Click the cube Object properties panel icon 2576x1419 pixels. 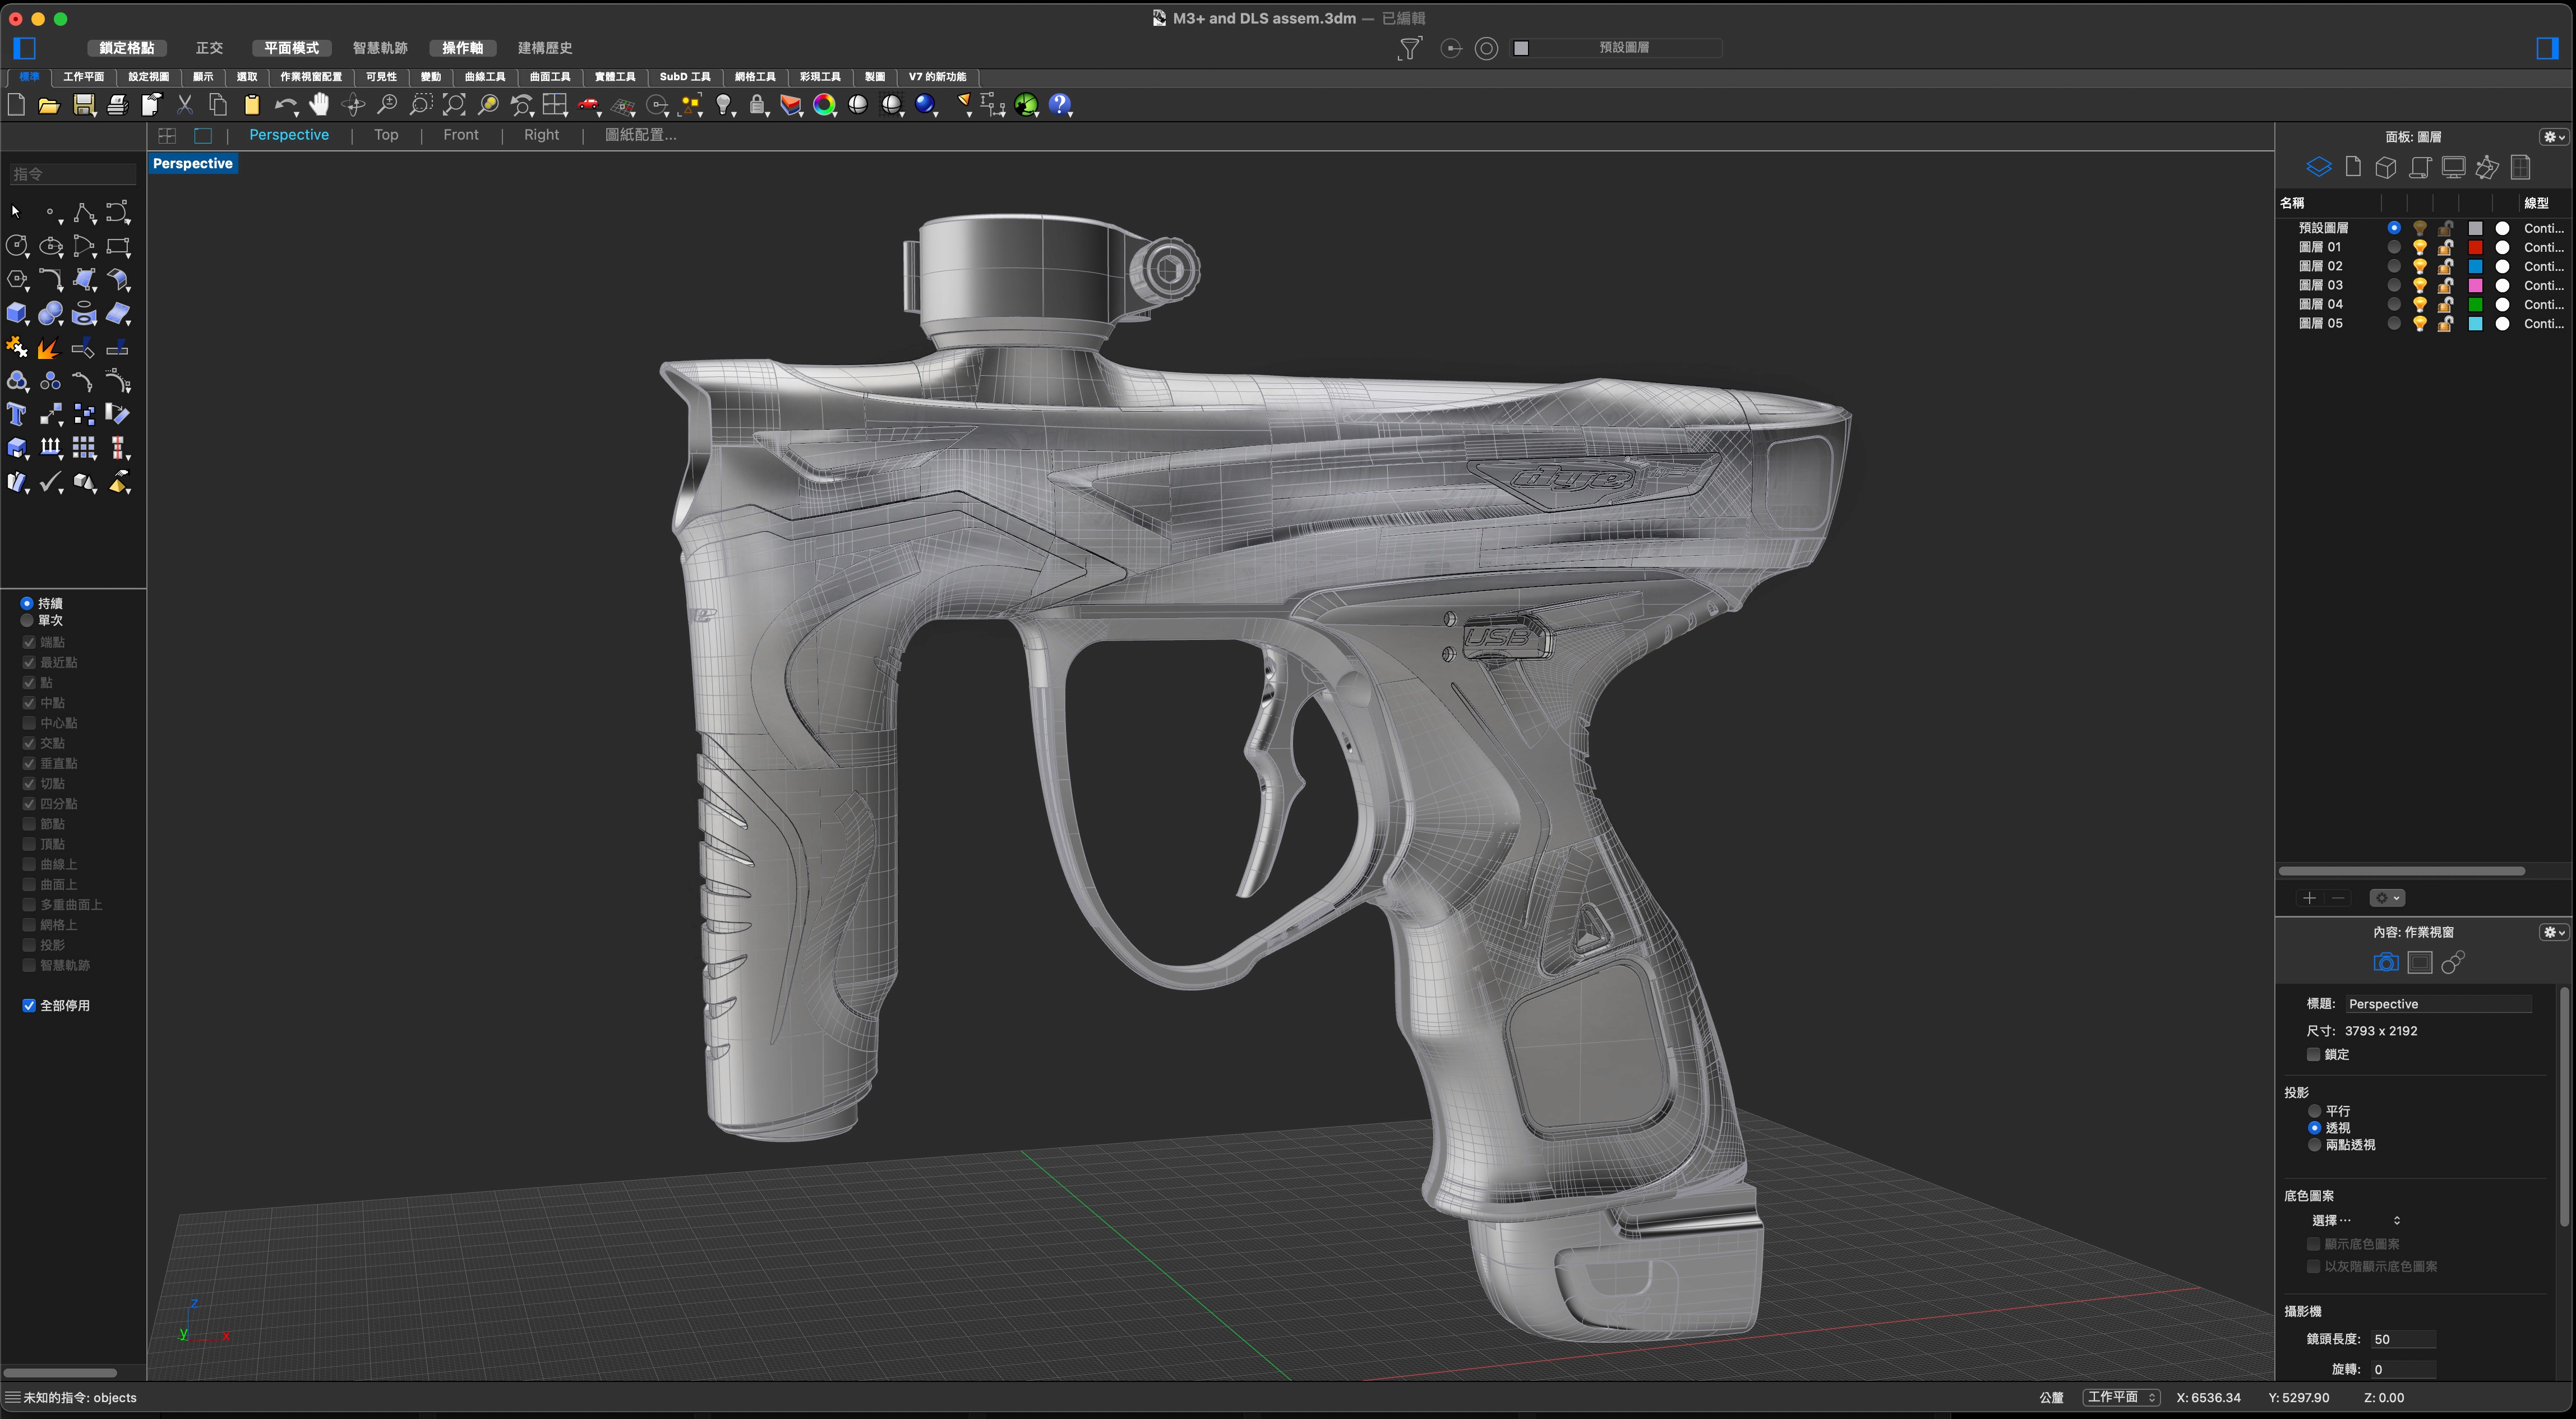2386,167
